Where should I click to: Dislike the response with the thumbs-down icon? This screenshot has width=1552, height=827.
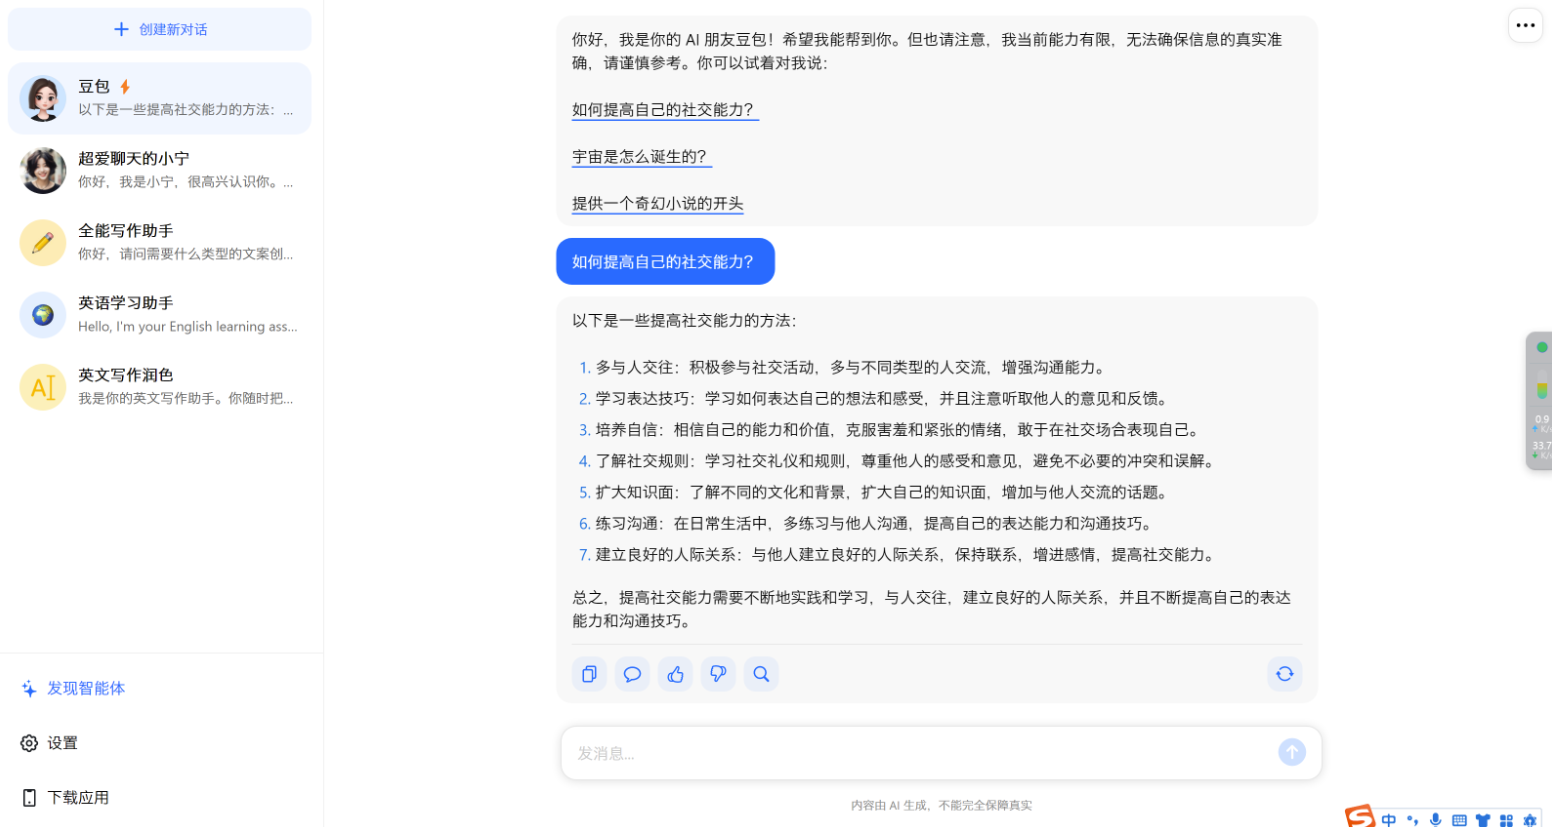(x=718, y=674)
